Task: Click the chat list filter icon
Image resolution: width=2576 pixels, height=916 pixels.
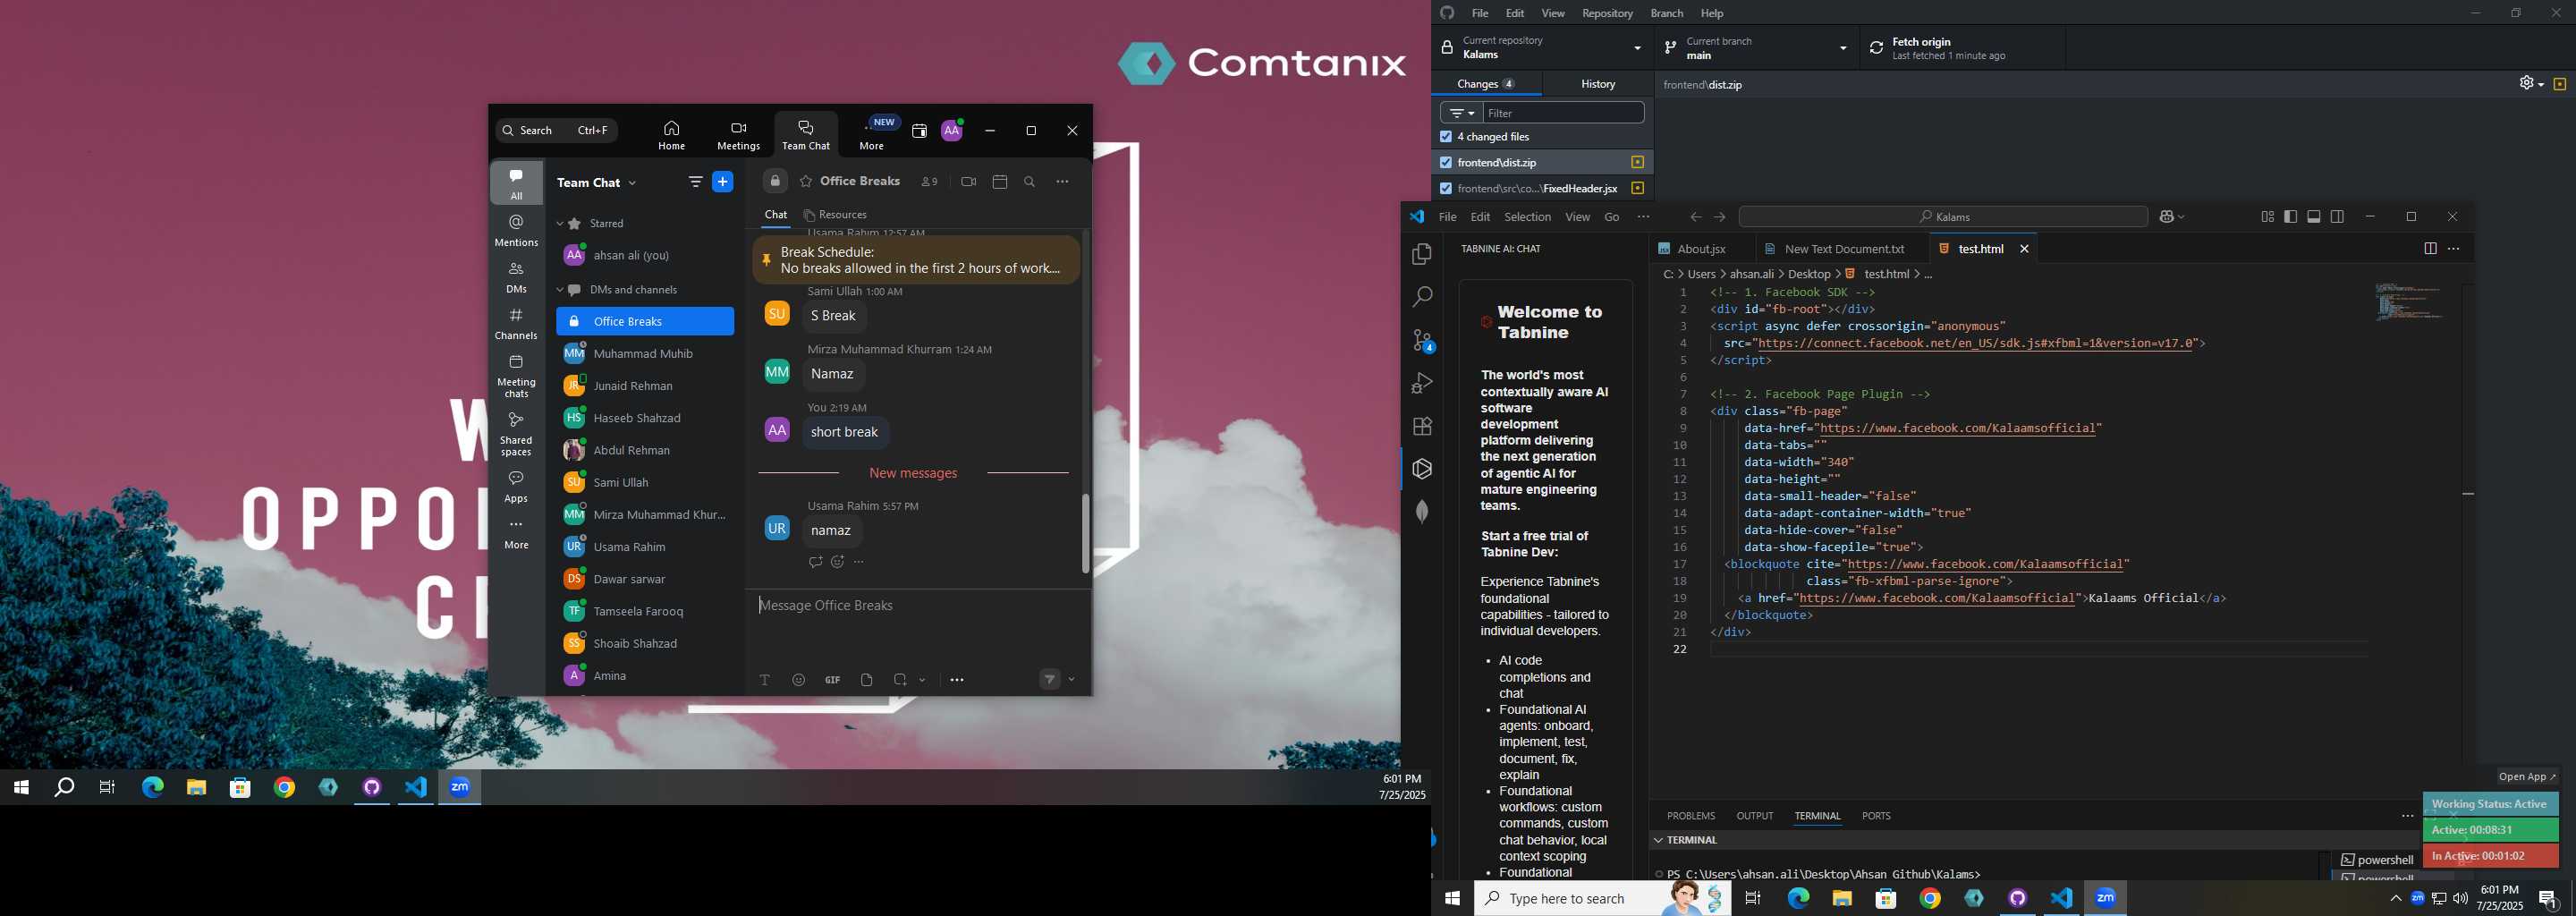Action: 695,182
